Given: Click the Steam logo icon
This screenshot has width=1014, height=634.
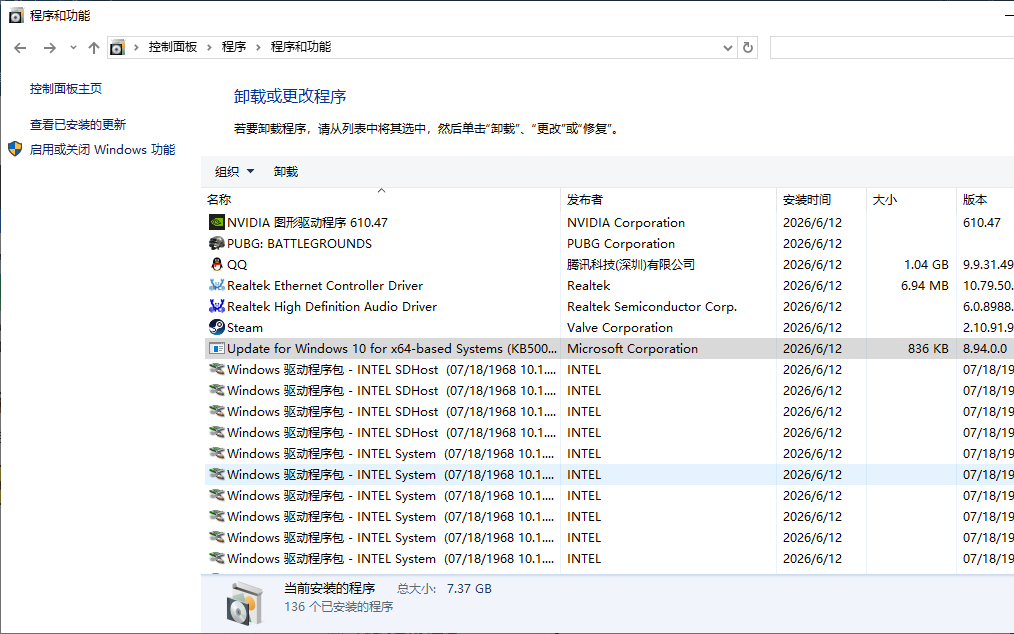Looking at the screenshot, I should coord(217,327).
